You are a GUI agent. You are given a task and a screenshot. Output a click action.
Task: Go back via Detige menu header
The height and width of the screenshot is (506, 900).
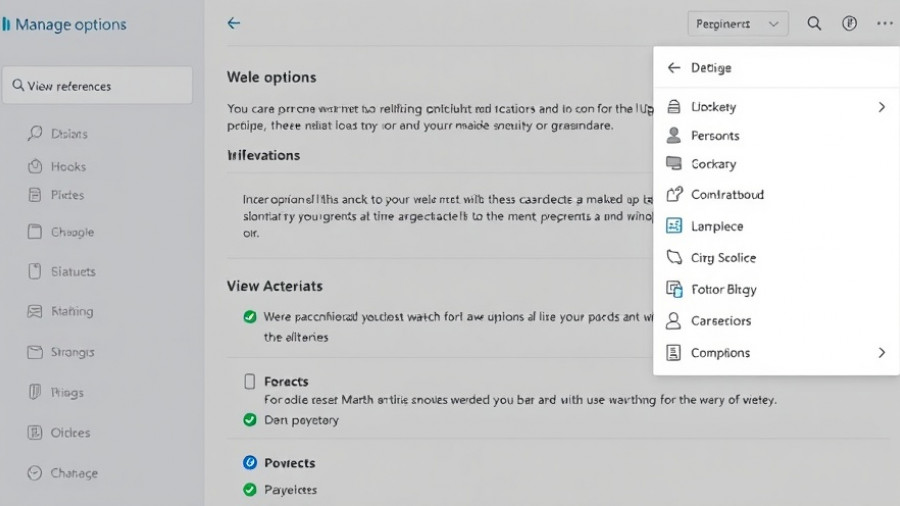click(x=674, y=68)
